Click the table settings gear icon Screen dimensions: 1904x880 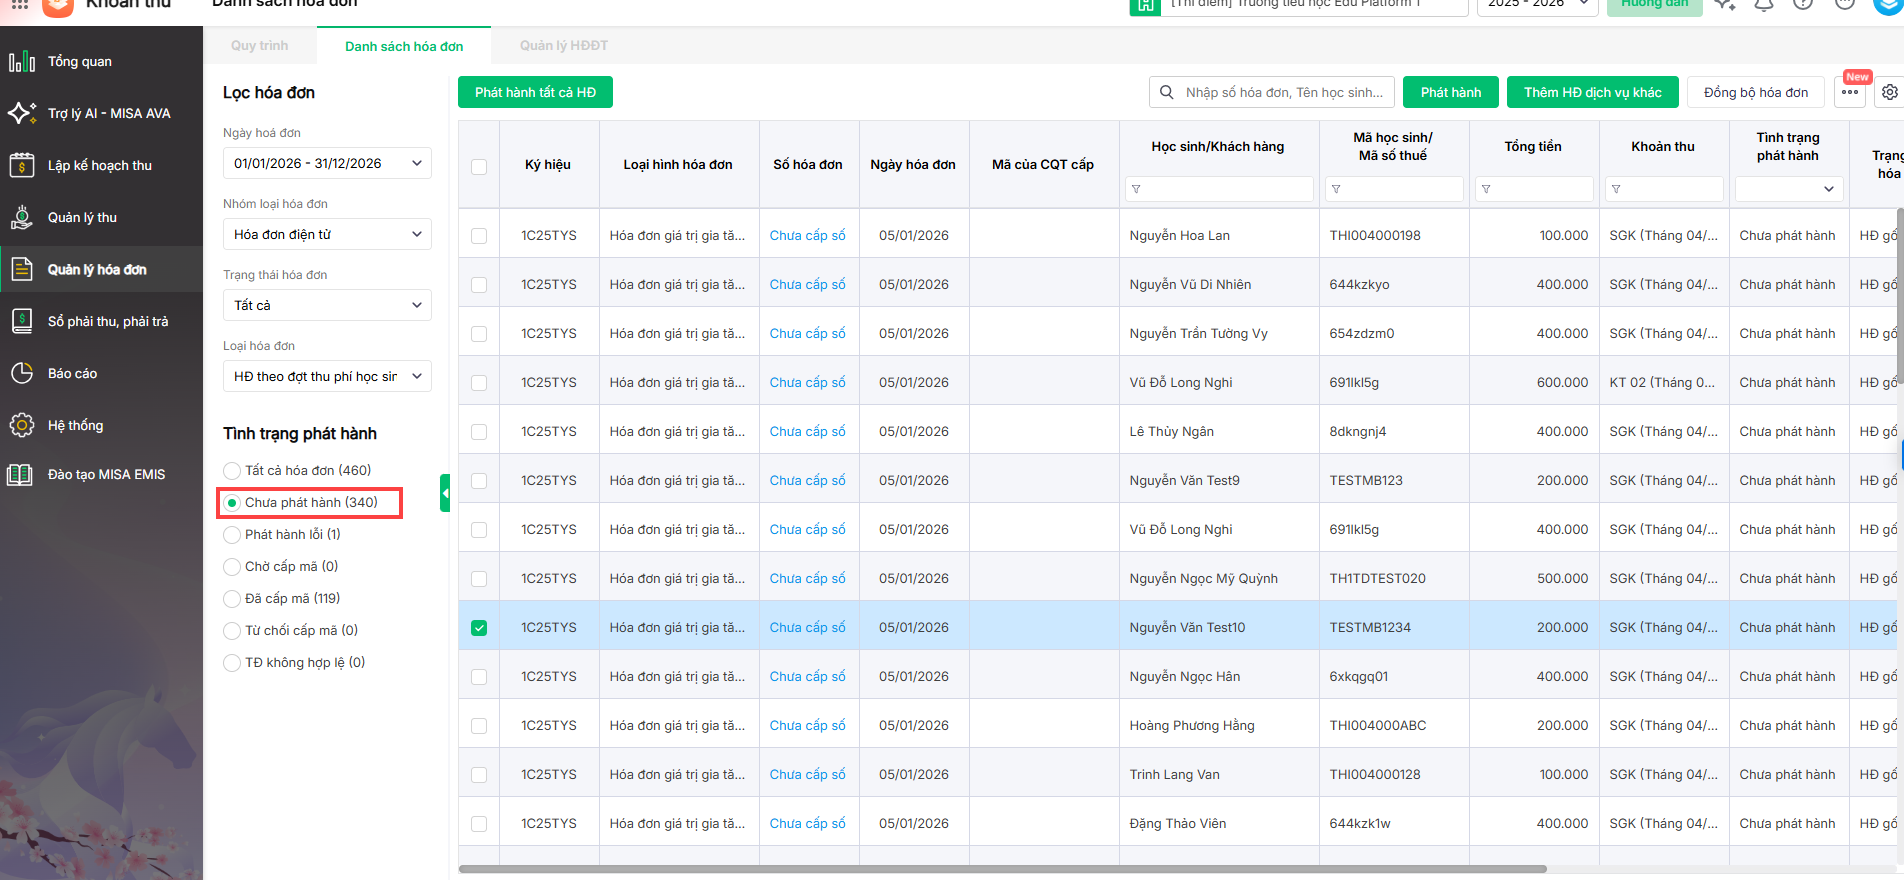click(1889, 92)
